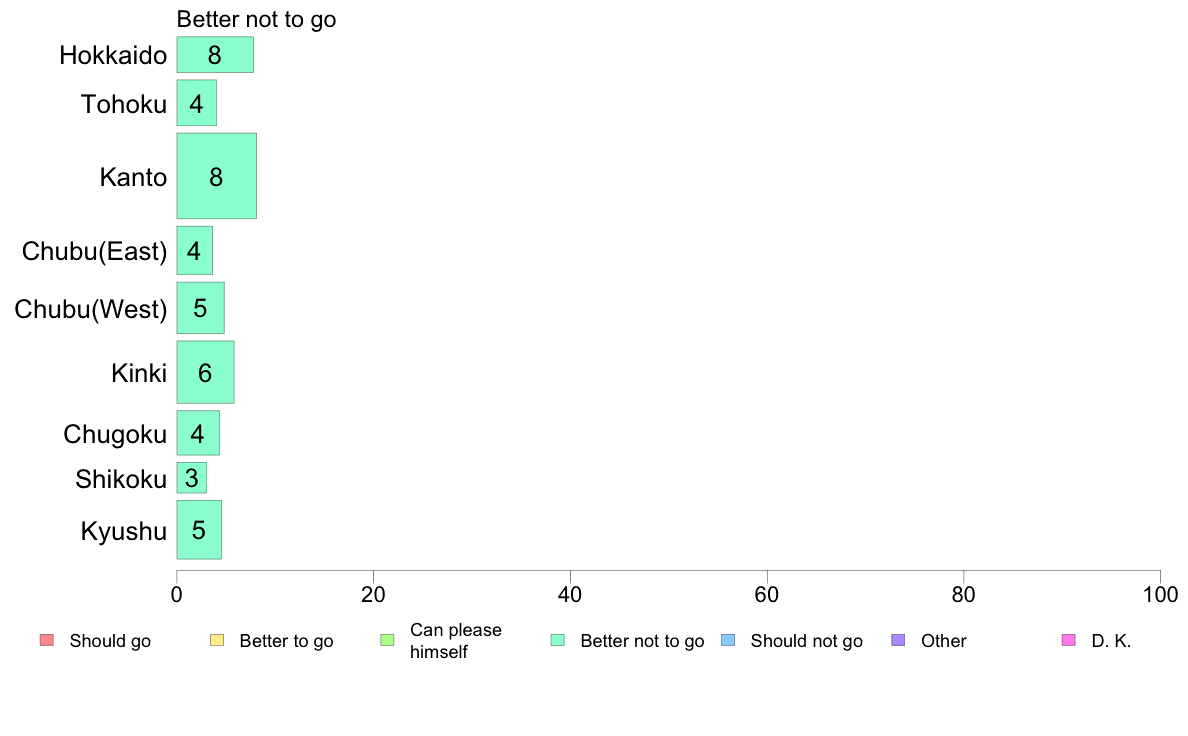This screenshot has height=736, width=1188.
Task: Click the Shikoku bar showing 3
Action: point(192,478)
